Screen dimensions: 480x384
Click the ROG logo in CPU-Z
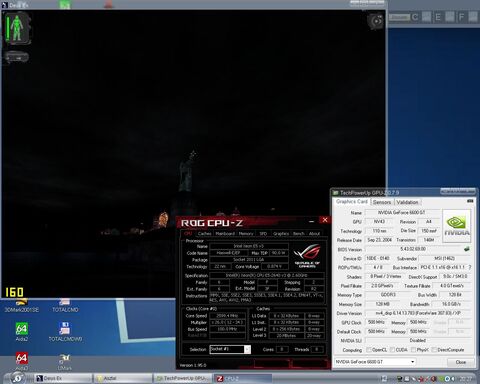(x=307, y=256)
